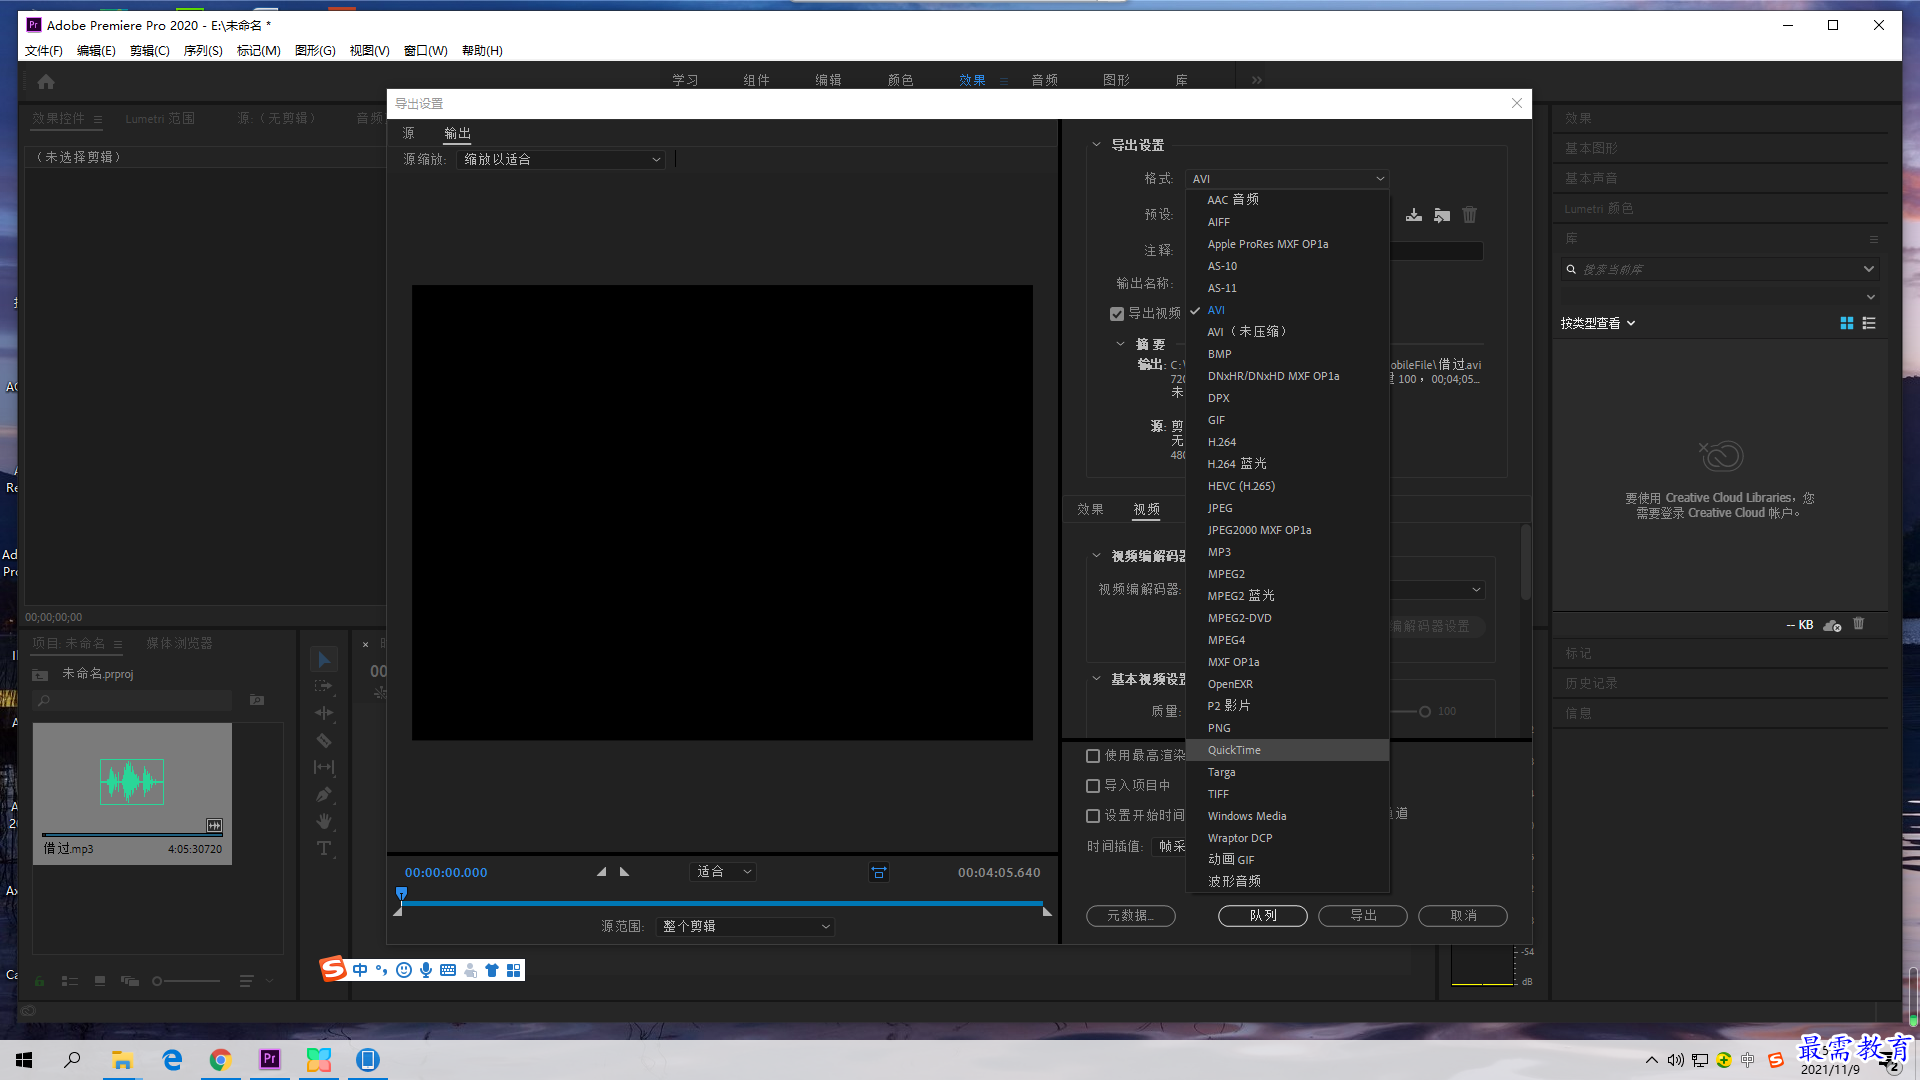Click the library search field
This screenshot has height=1080, width=1920.
pyautogui.click(x=1719, y=269)
